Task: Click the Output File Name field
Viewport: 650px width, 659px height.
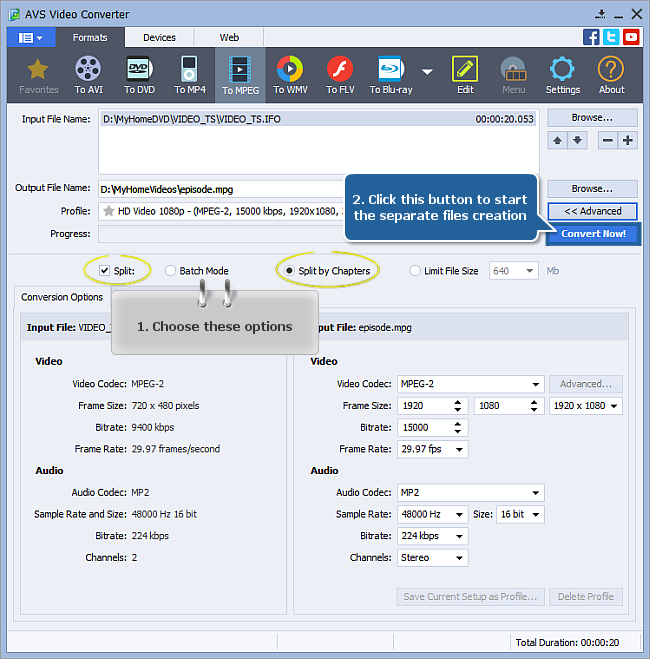Action: click(221, 190)
